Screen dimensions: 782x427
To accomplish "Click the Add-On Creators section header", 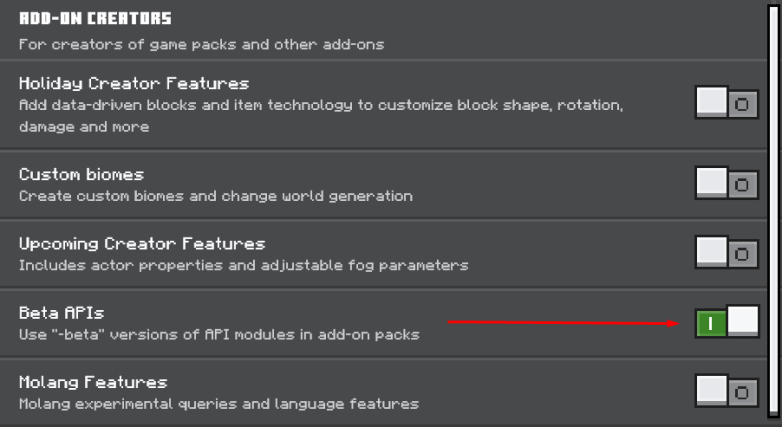I will (x=95, y=18).
